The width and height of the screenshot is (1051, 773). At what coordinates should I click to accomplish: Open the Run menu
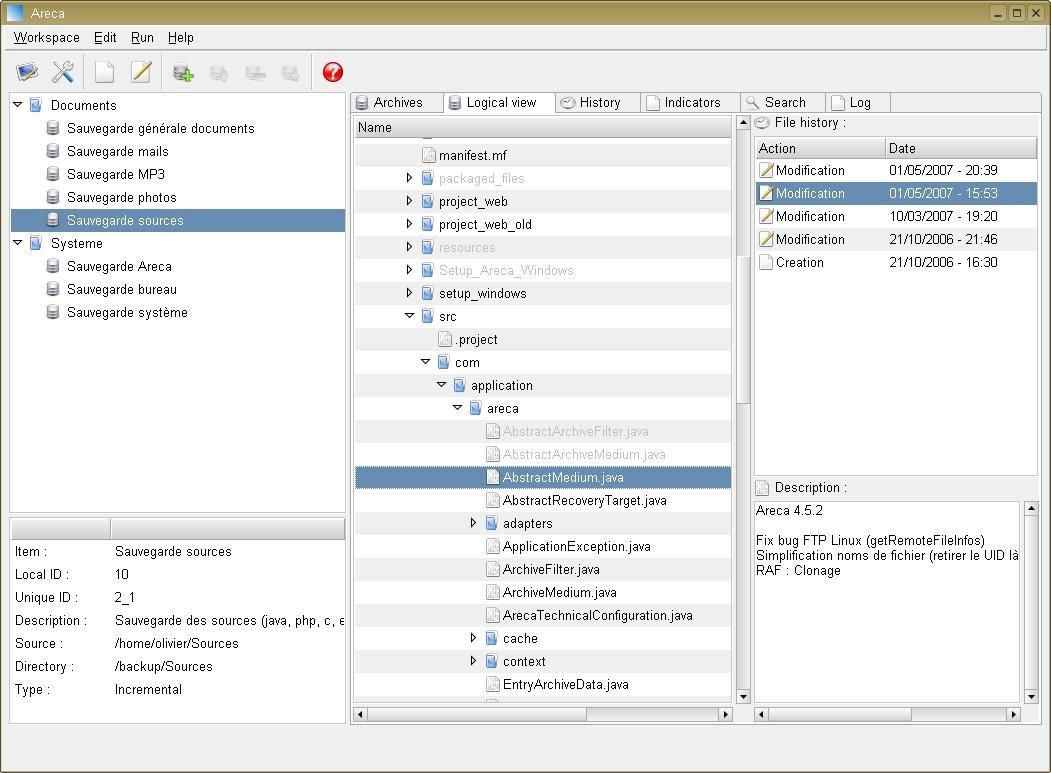pyautogui.click(x=142, y=37)
